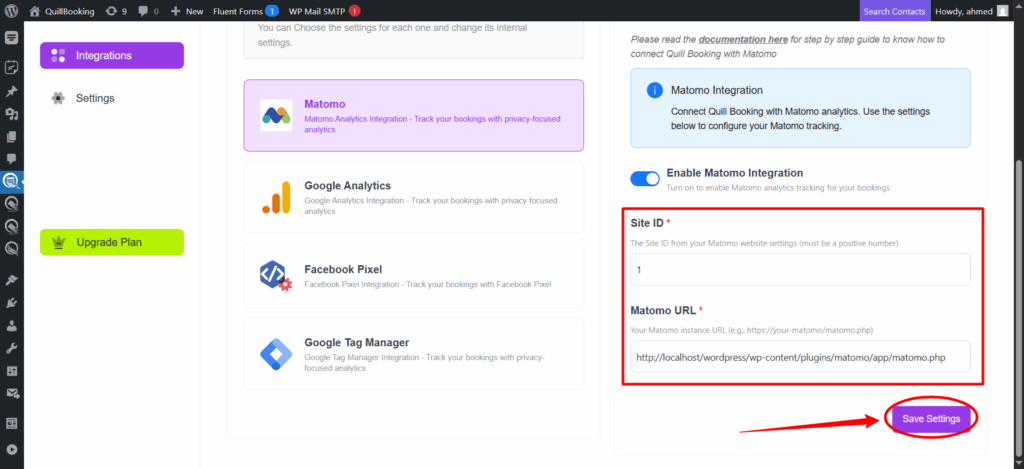The height and width of the screenshot is (469, 1024).
Task: Click the Matomo URL input field
Action: point(800,357)
